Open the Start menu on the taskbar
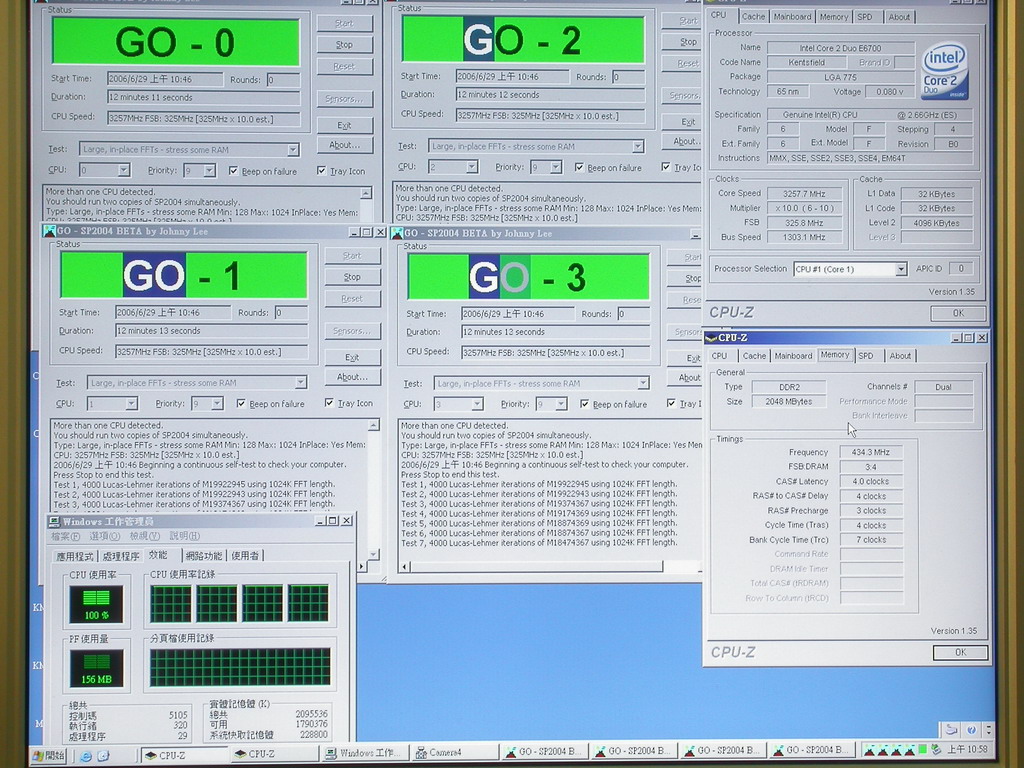 pos(49,755)
